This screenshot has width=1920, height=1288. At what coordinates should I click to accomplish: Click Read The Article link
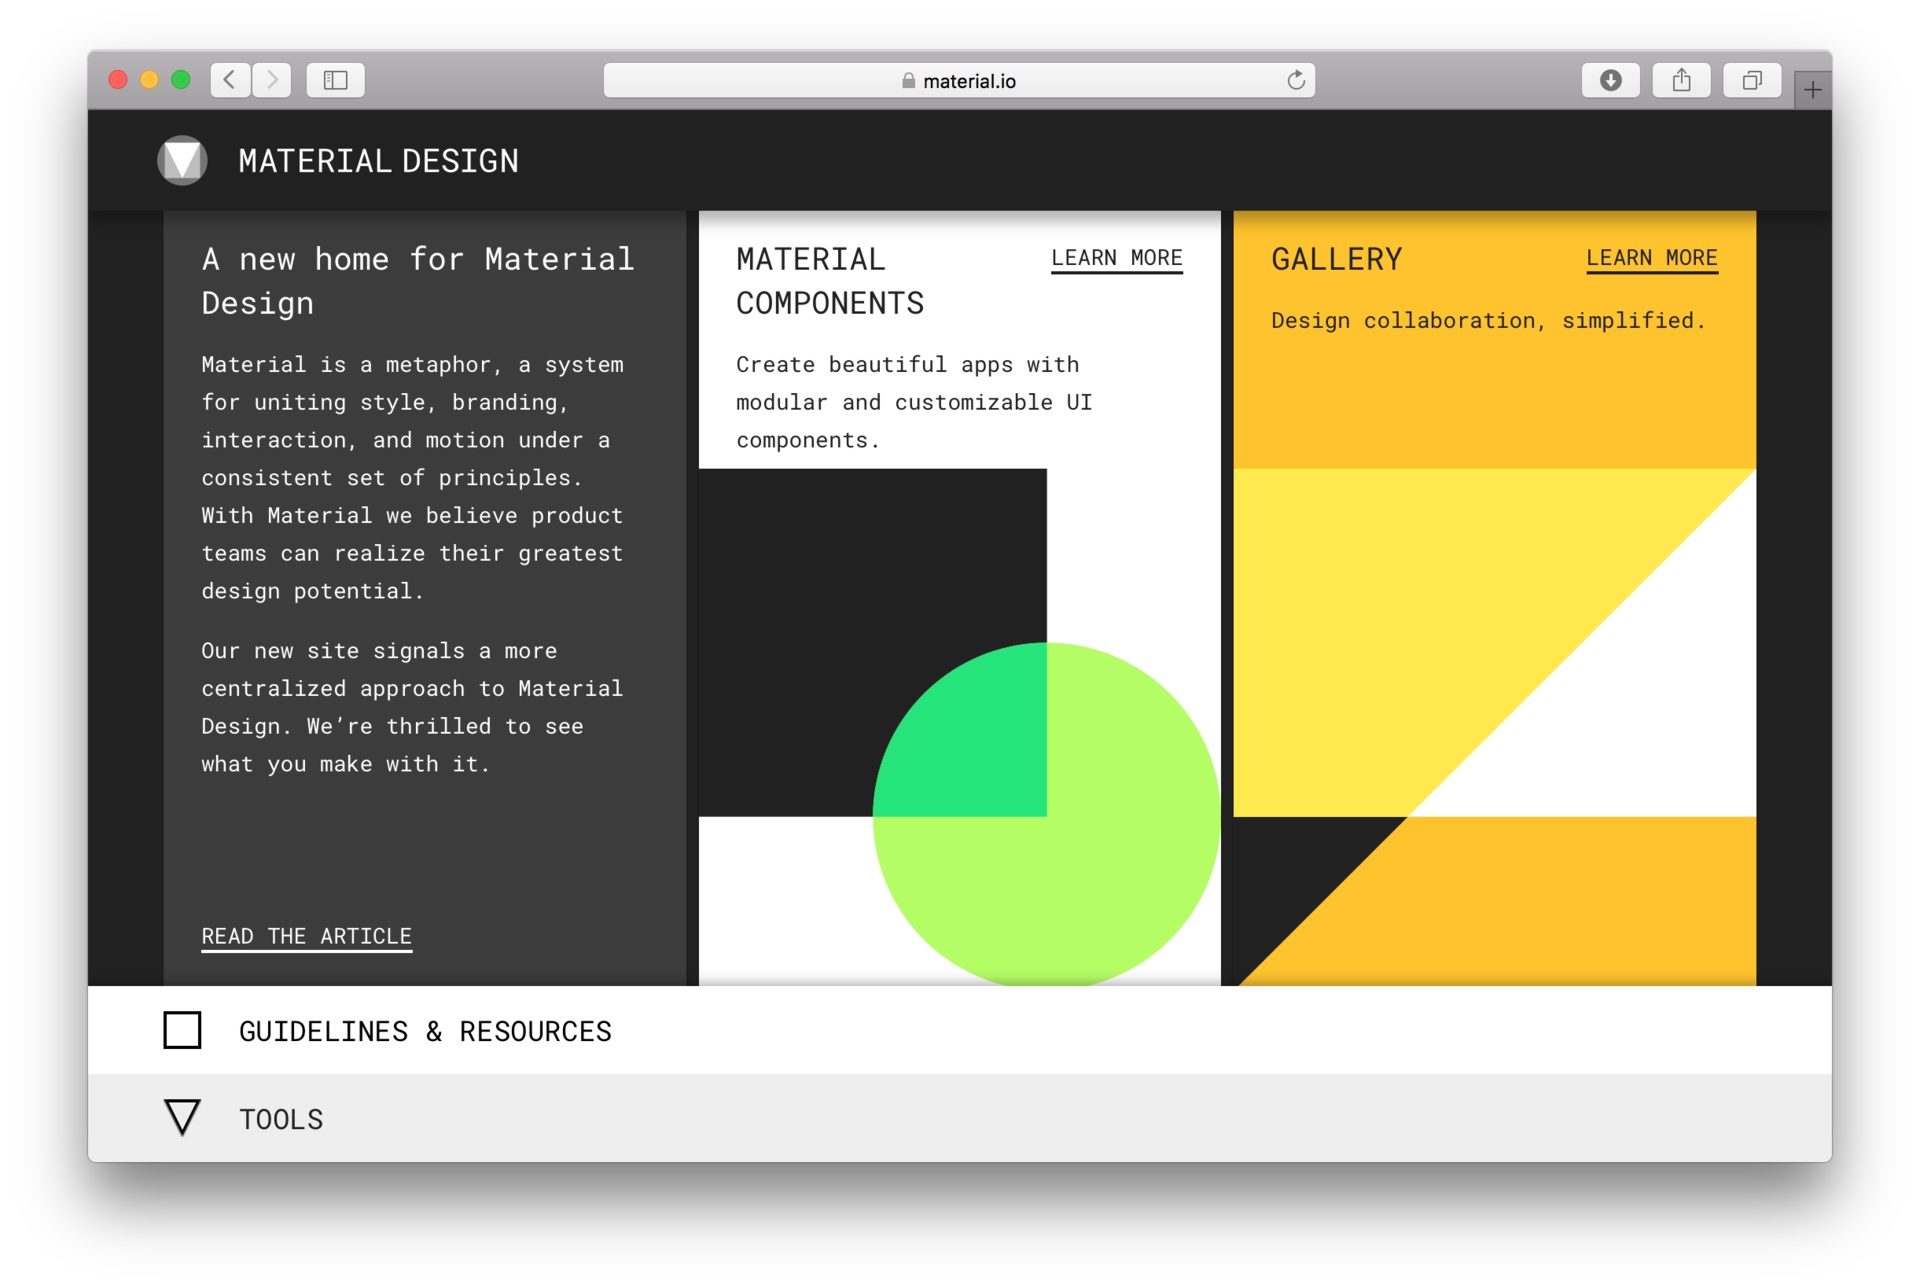306,936
